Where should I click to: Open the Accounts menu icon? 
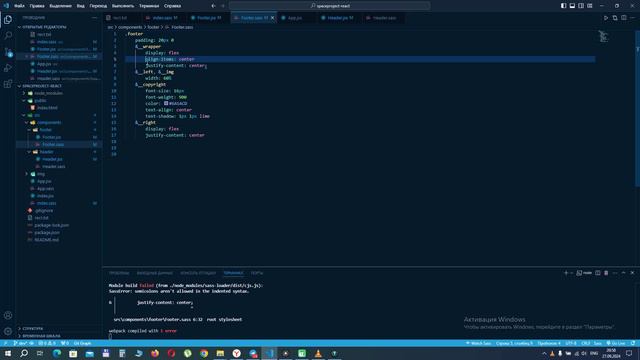point(8,315)
